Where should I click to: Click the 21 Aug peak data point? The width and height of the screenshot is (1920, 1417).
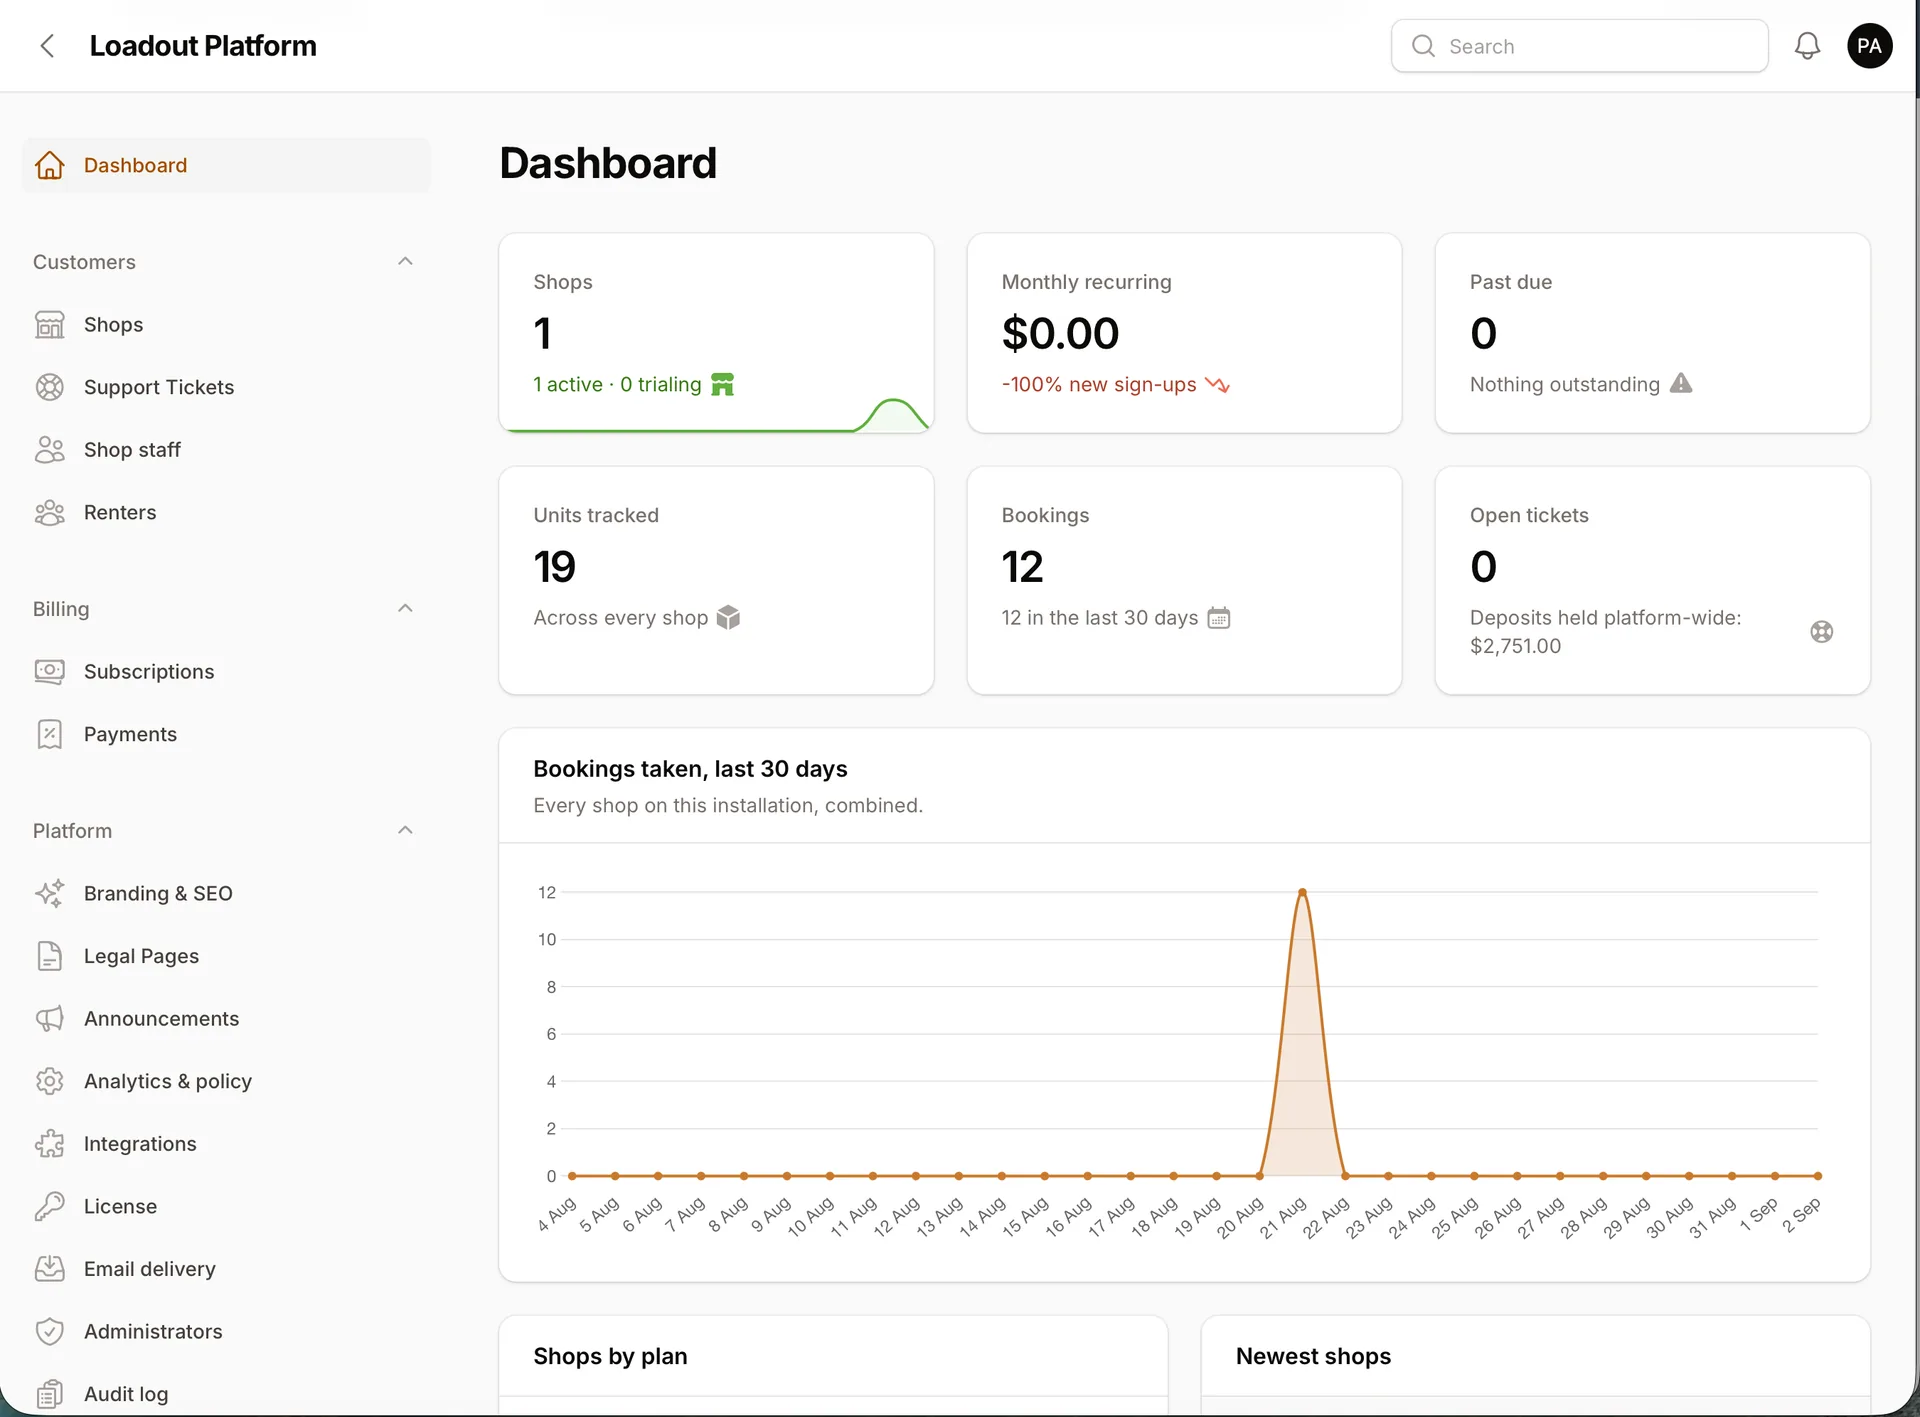pos(1302,891)
